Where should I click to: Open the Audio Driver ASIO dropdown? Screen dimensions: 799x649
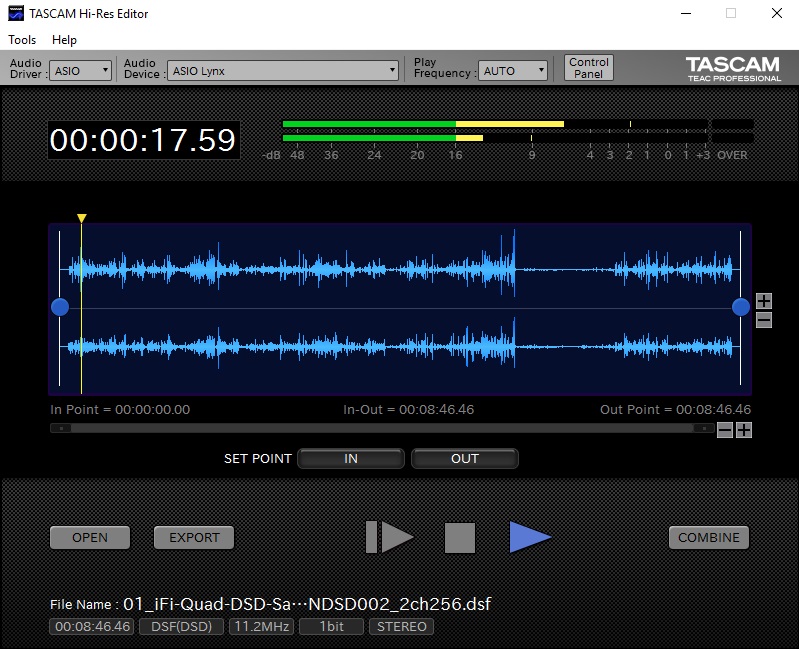[x=80, y=71]
